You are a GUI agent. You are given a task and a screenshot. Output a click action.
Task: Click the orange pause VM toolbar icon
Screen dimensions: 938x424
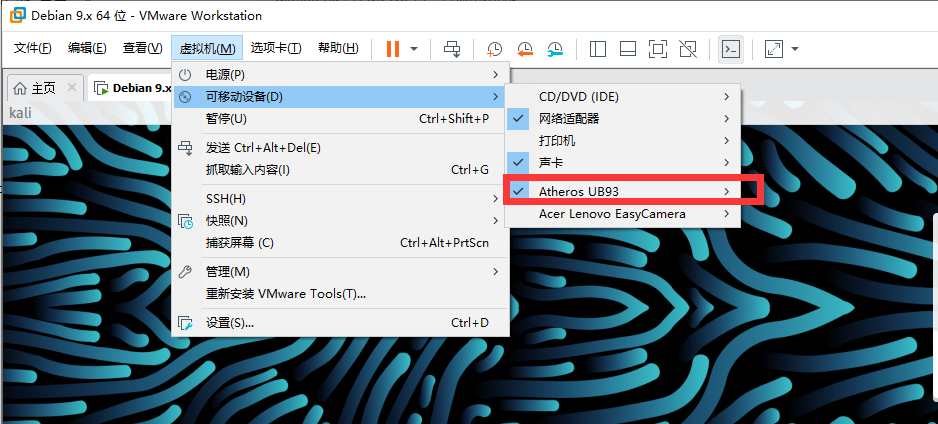coord(392,49)
